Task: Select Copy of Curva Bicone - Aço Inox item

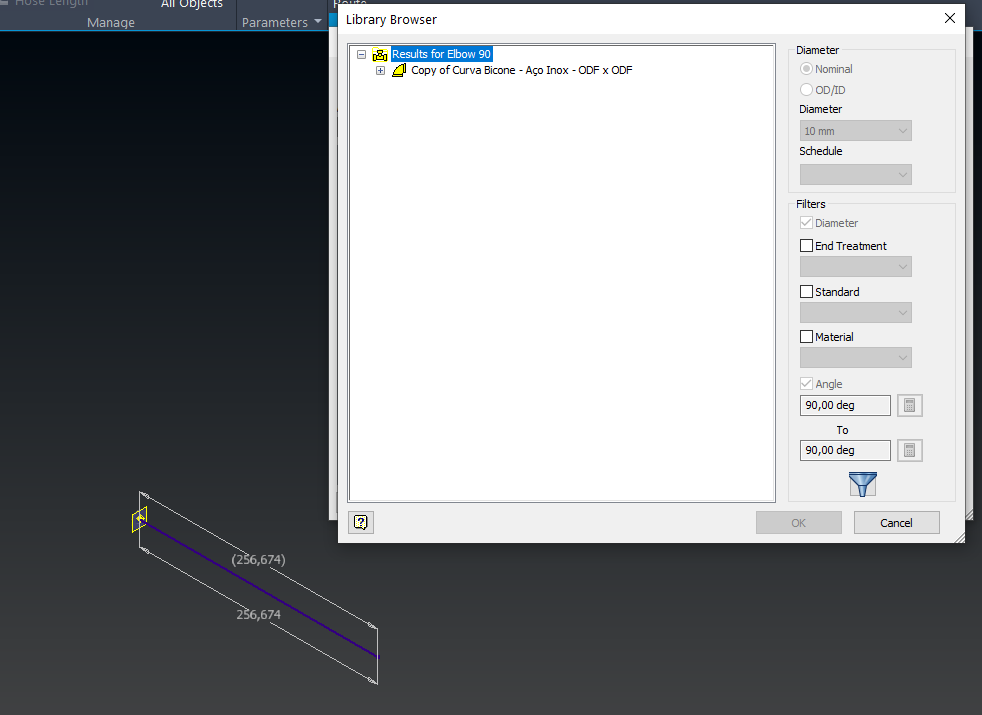Action: click(x=522, y=70)
